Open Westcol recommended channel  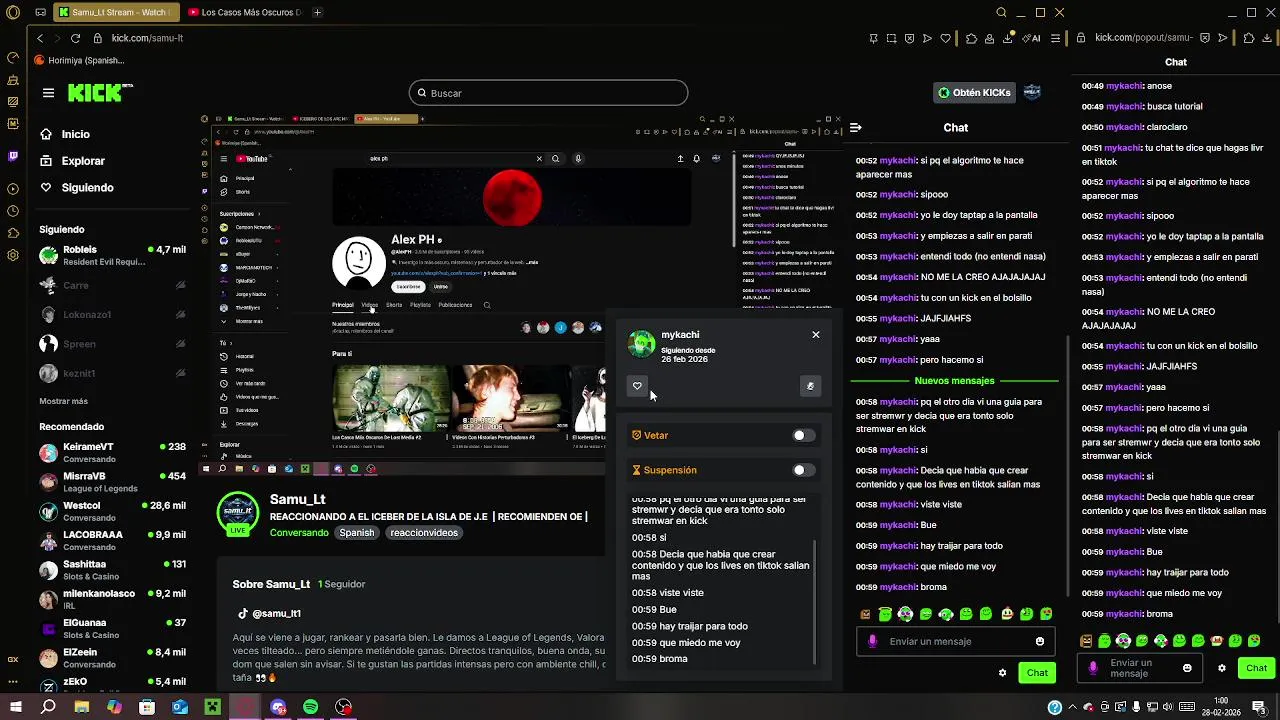pos(112,511)
